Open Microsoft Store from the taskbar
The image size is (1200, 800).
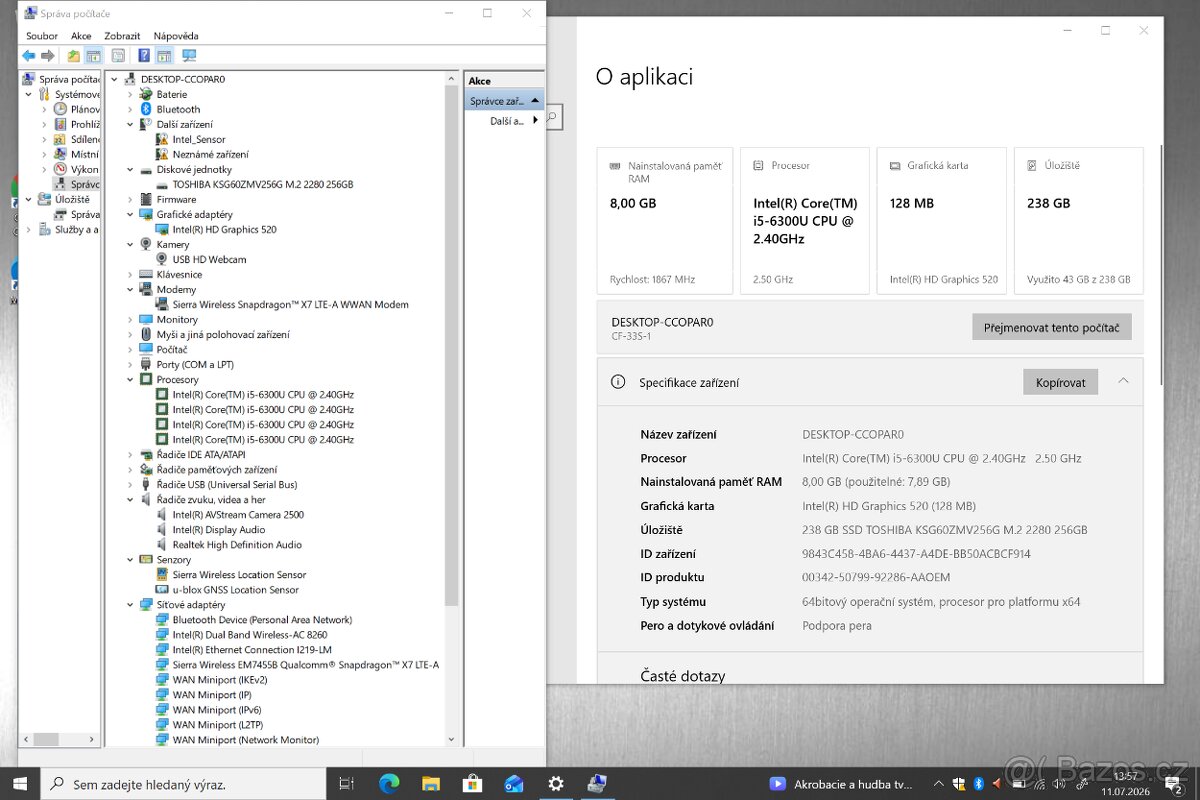pyautogui.click(x=473, y=784)
